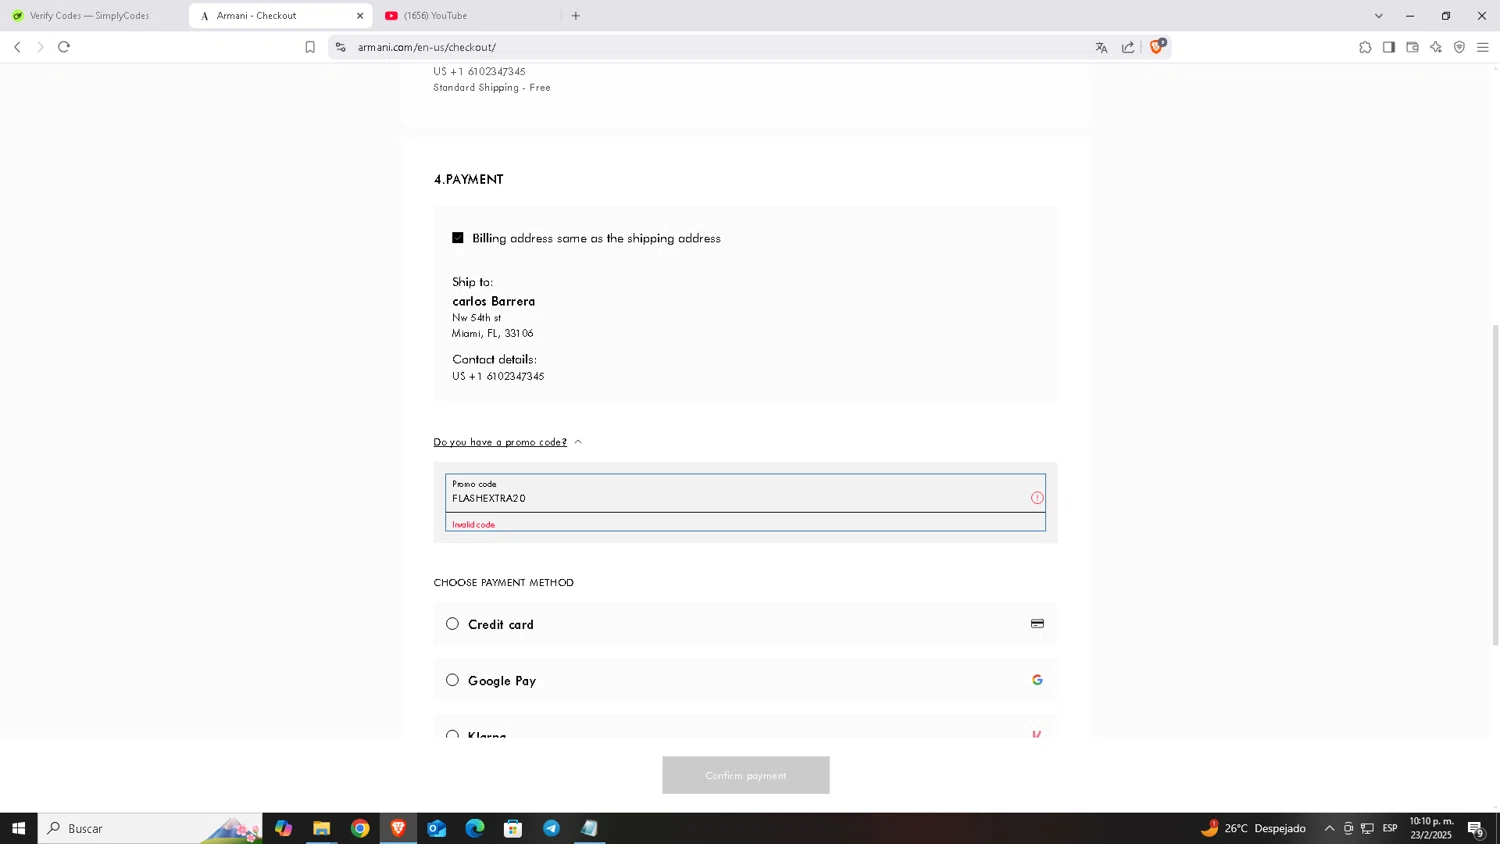Open the browser extensions puzzle icon
The height and width of the screenshot is (844, 1500).
(x=1365, y=47)
